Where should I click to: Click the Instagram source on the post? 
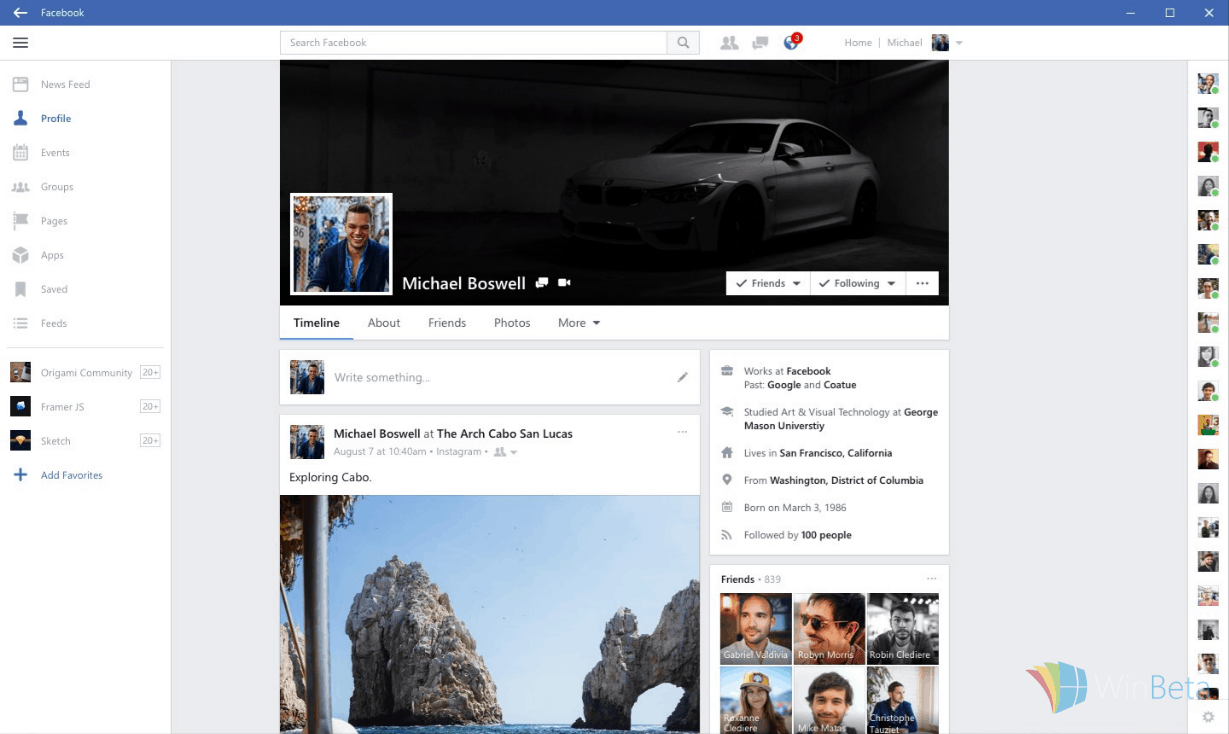[x=459, y=452]
